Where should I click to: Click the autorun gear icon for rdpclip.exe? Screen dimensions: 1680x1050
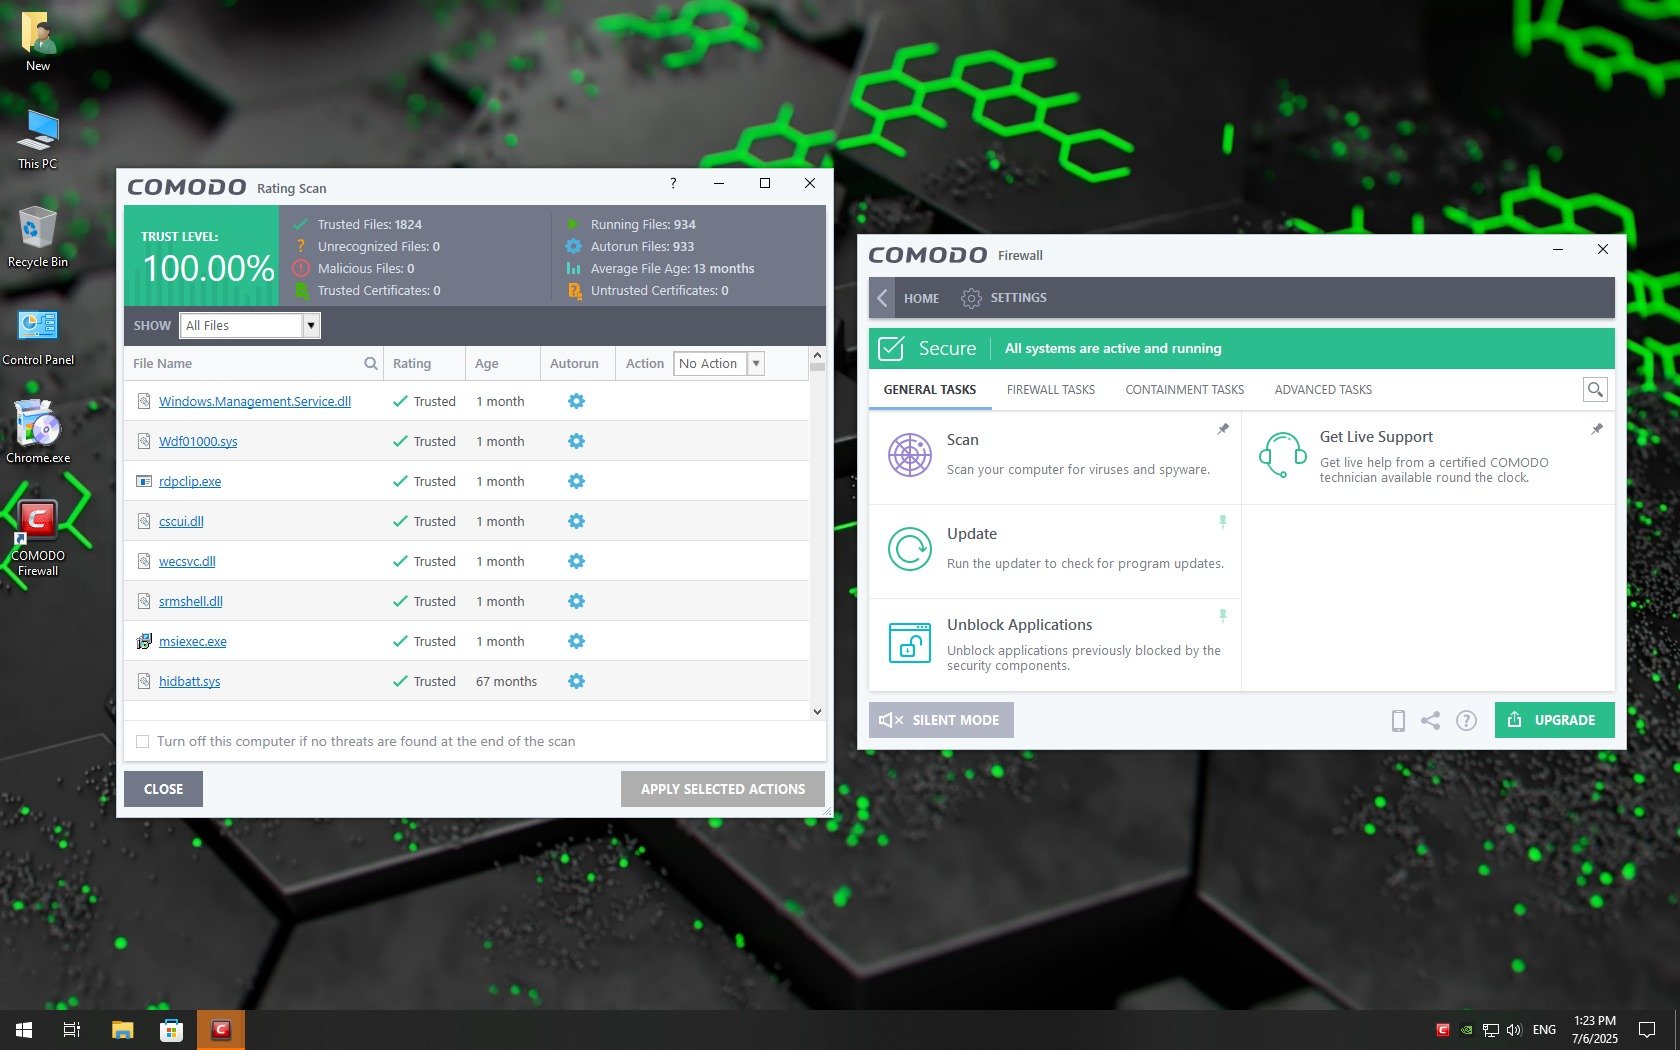[576, 481]
